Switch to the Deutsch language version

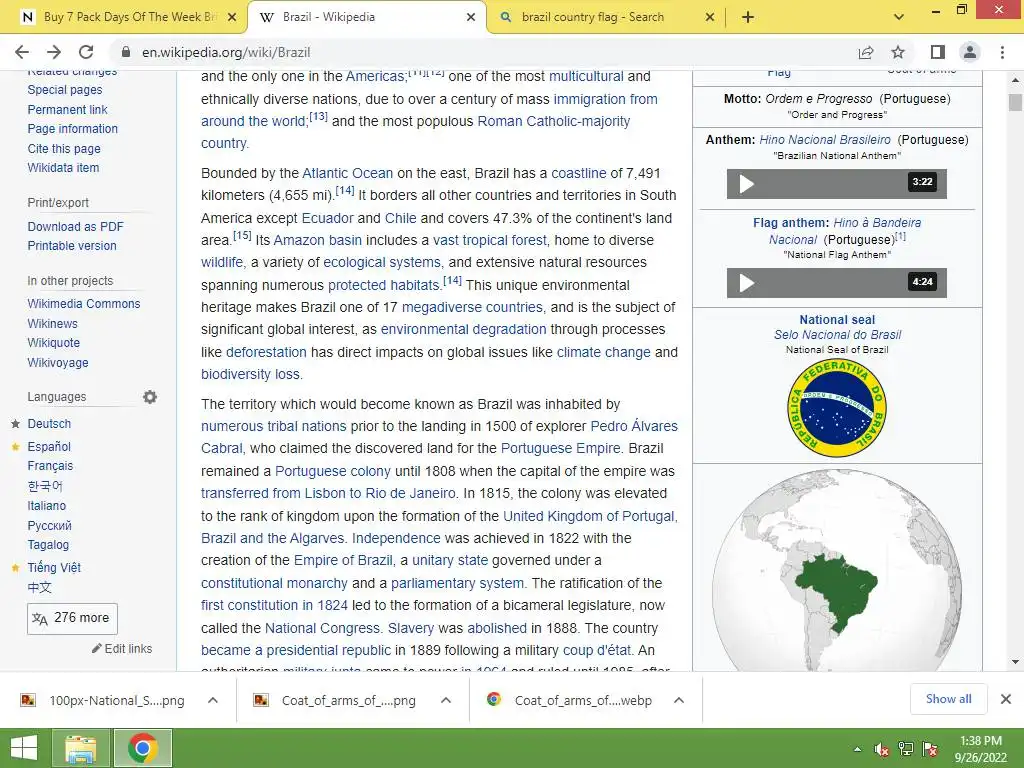click(49, 424)
